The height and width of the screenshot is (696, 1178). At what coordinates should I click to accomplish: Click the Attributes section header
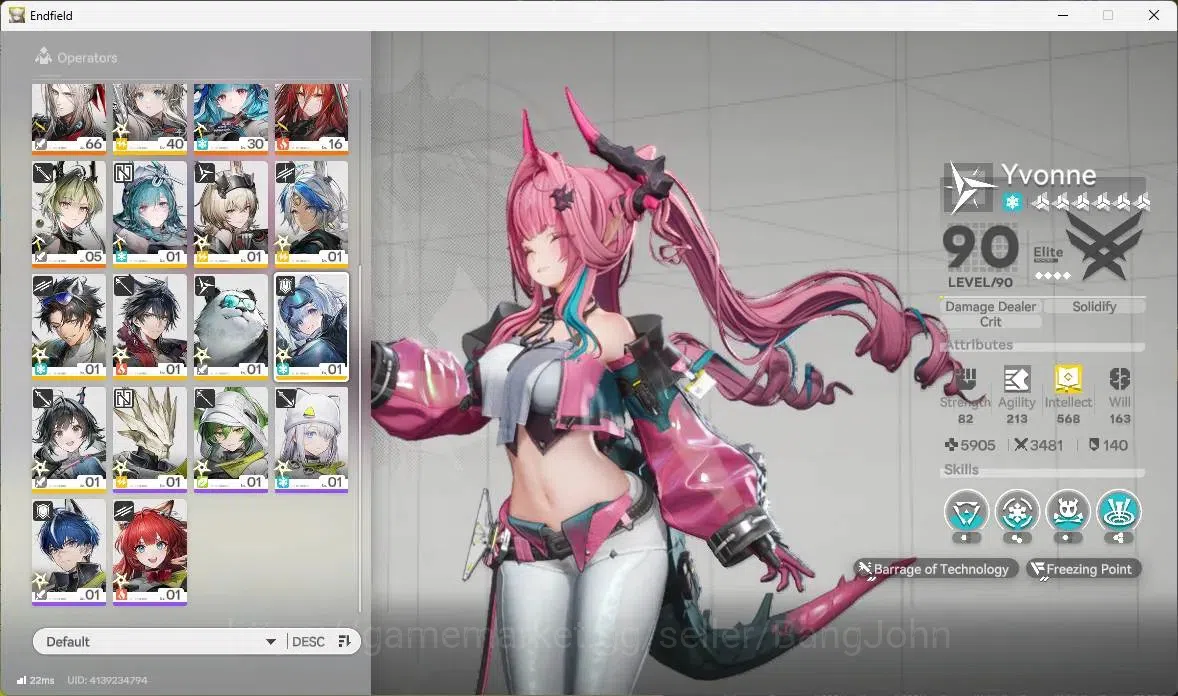pyautogui.click(x=979, y=344)
